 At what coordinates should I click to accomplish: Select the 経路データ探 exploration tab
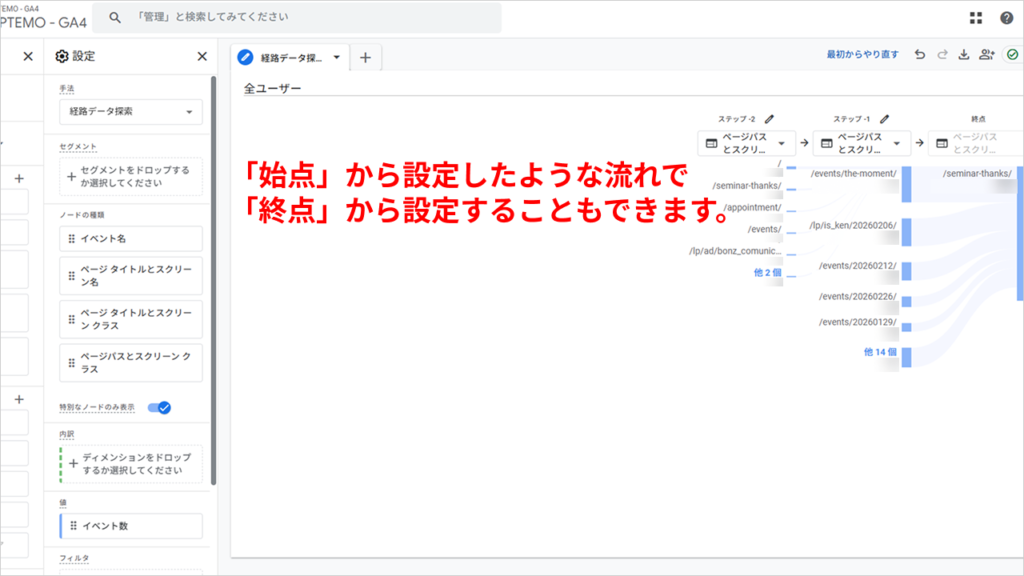click(x=290, y=57)
